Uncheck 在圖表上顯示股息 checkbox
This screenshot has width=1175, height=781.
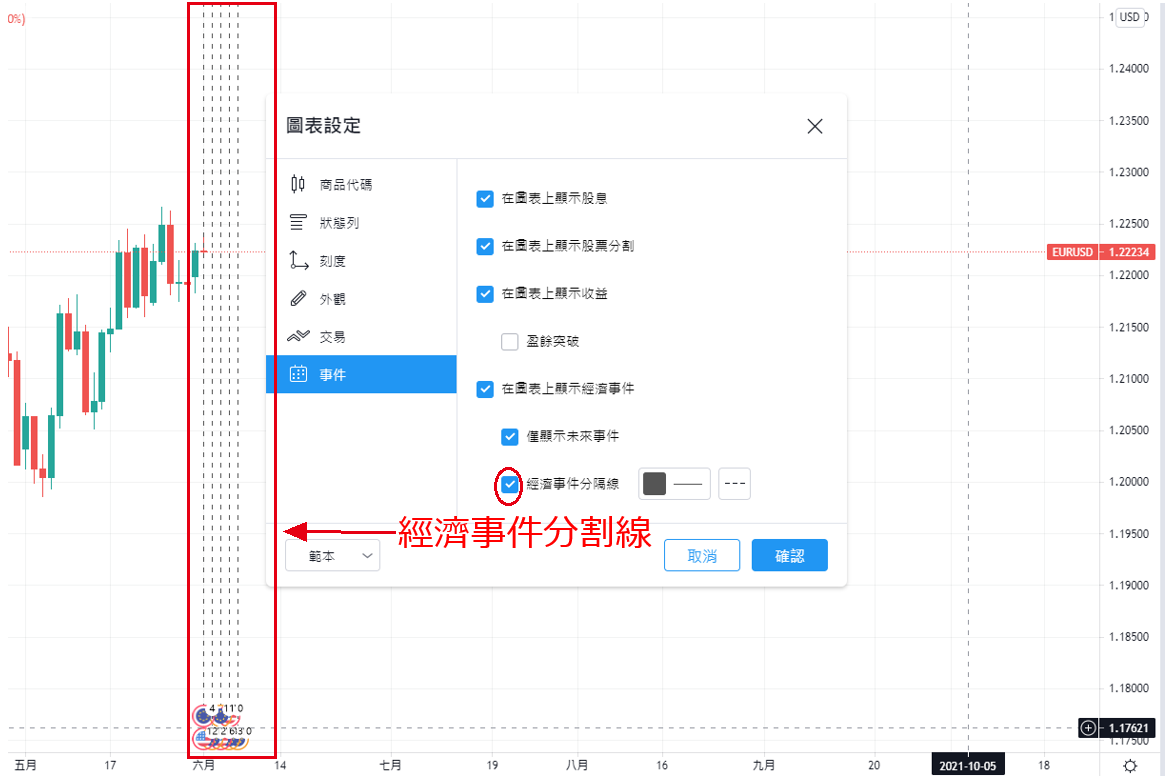(x=485, y=199)
